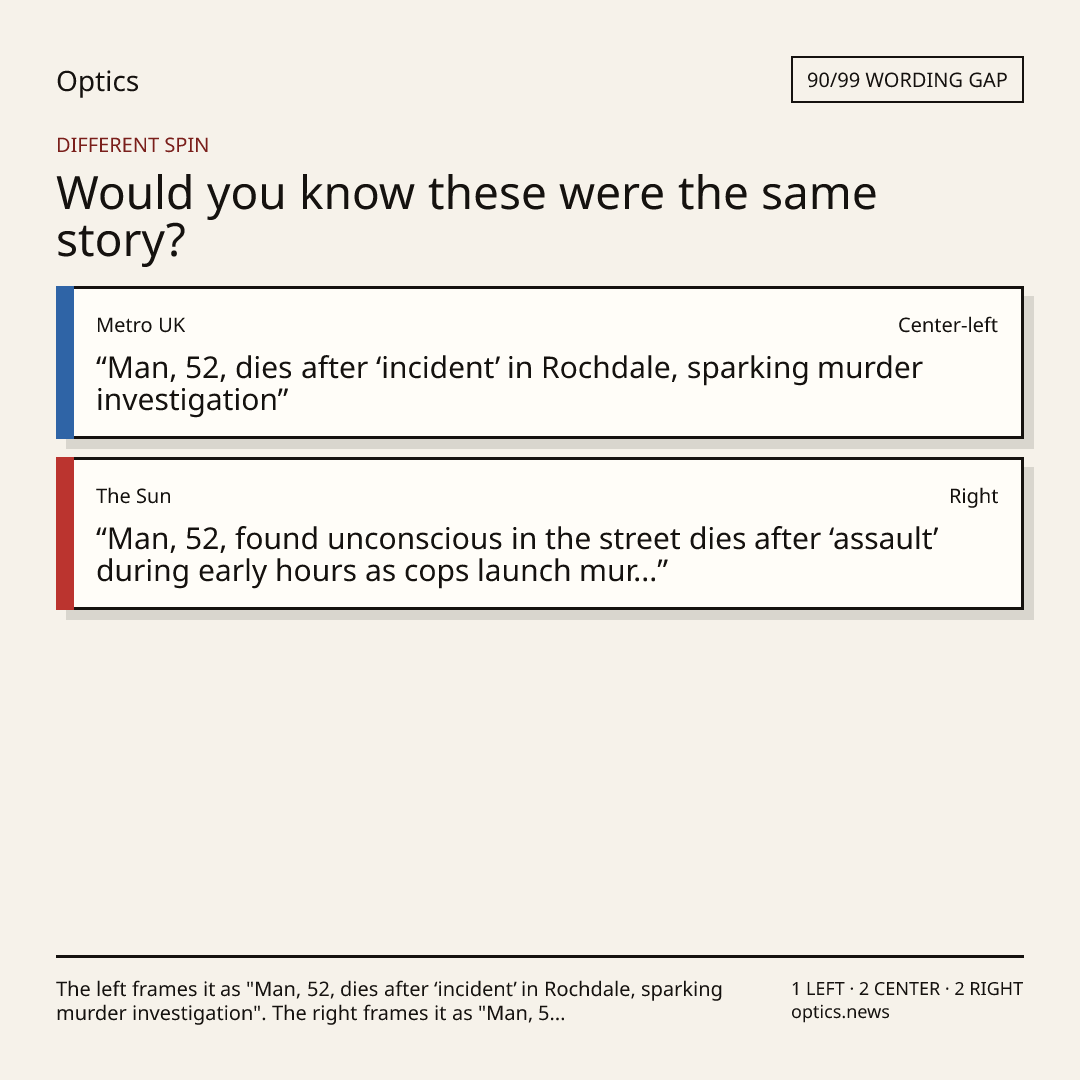Click The Sun source name

pyautogui.click(x=134, y=496)
